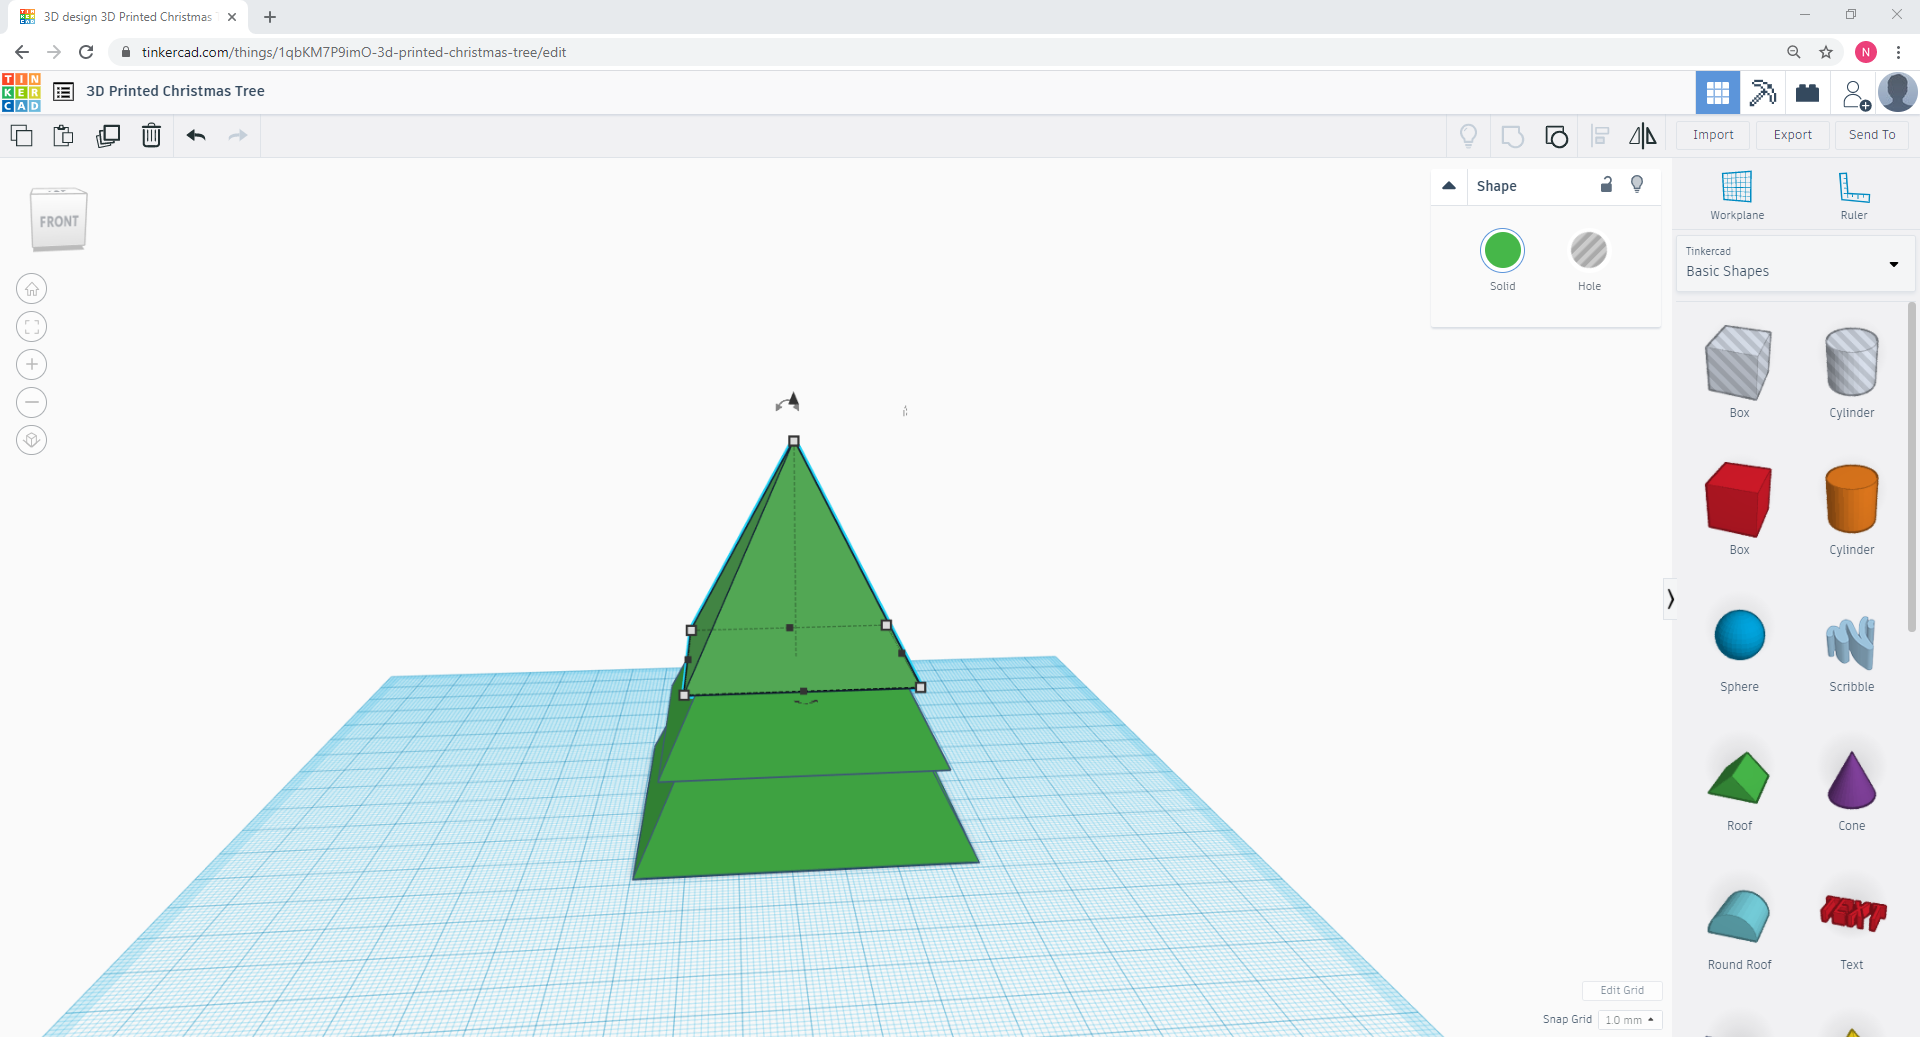Click the Group shapes icon
The image size is (1920, 1037).
(x=1512, y=136)
